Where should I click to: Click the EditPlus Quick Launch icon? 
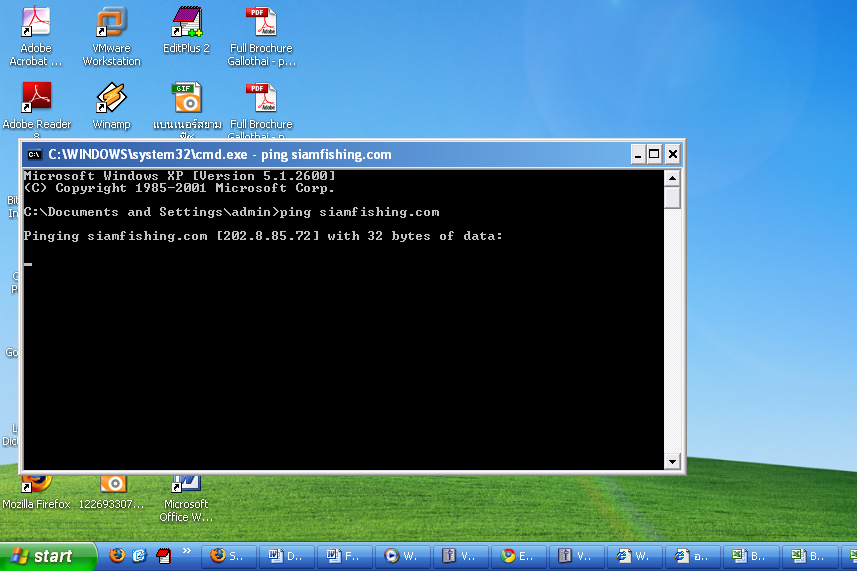163,556
